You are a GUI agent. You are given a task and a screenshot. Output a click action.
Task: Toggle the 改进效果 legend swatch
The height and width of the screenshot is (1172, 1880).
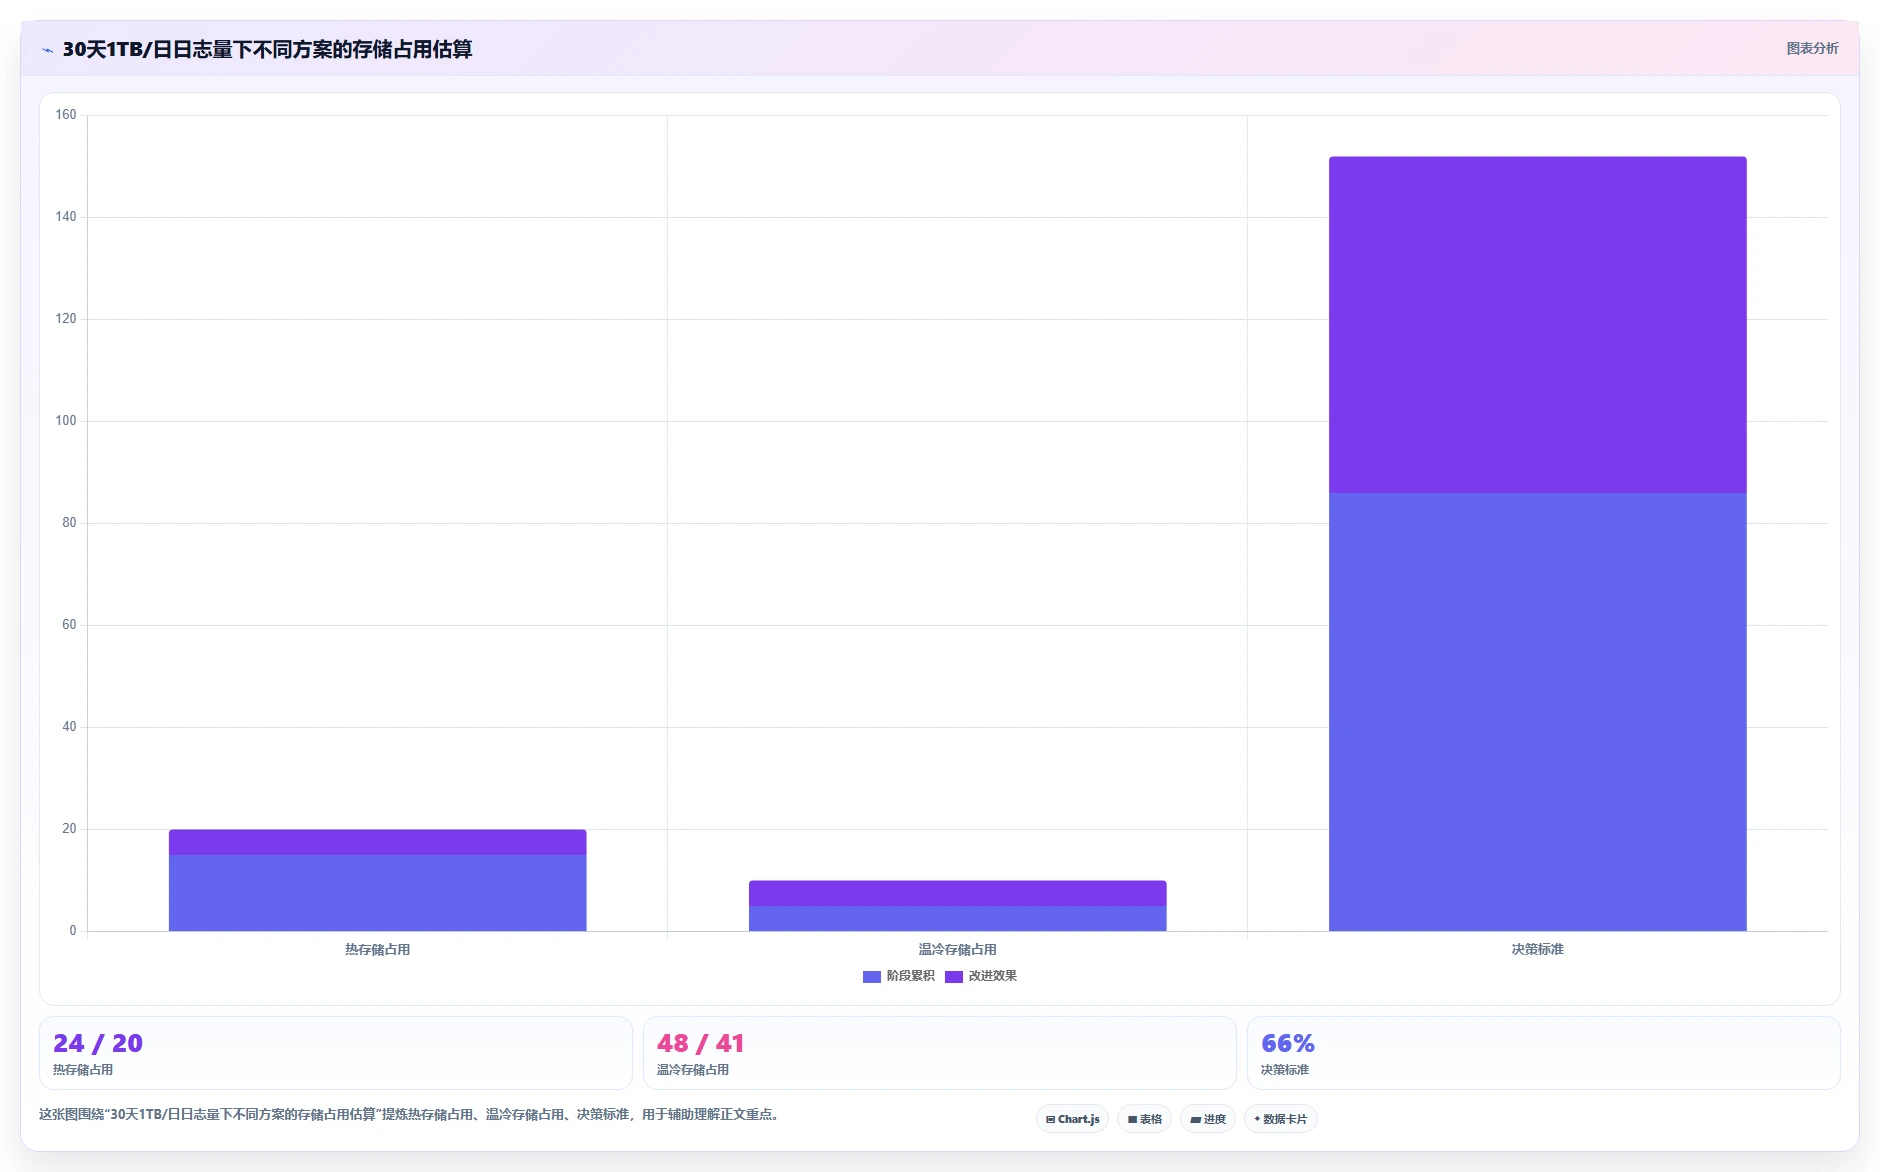coord(953,977)
